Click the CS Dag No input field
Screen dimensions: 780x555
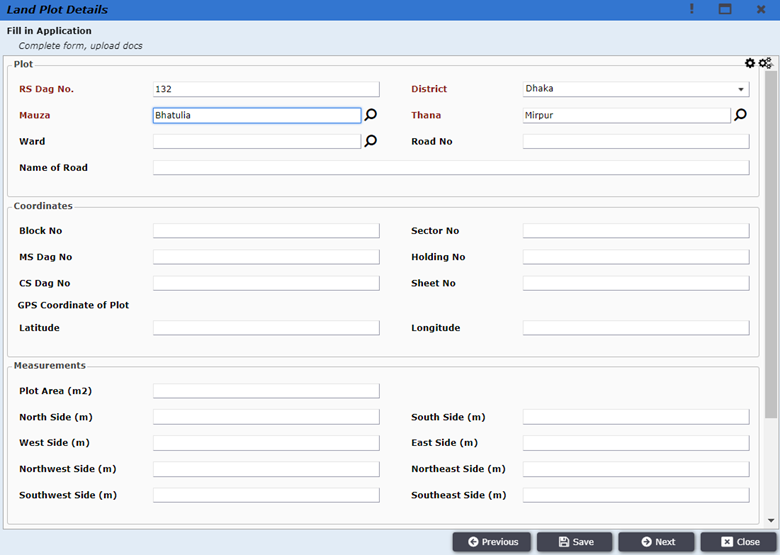[266, 283]
